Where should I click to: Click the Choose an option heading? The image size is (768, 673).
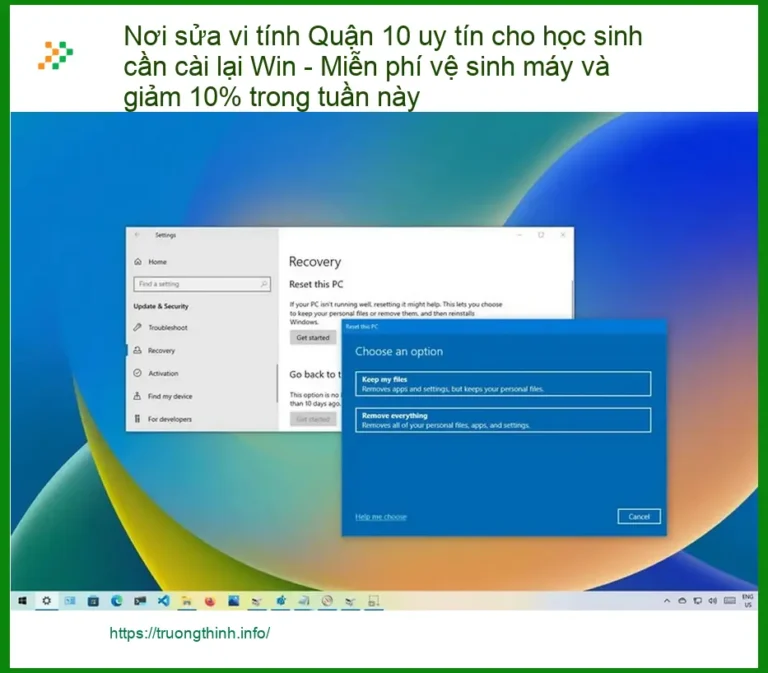(399, 352)
